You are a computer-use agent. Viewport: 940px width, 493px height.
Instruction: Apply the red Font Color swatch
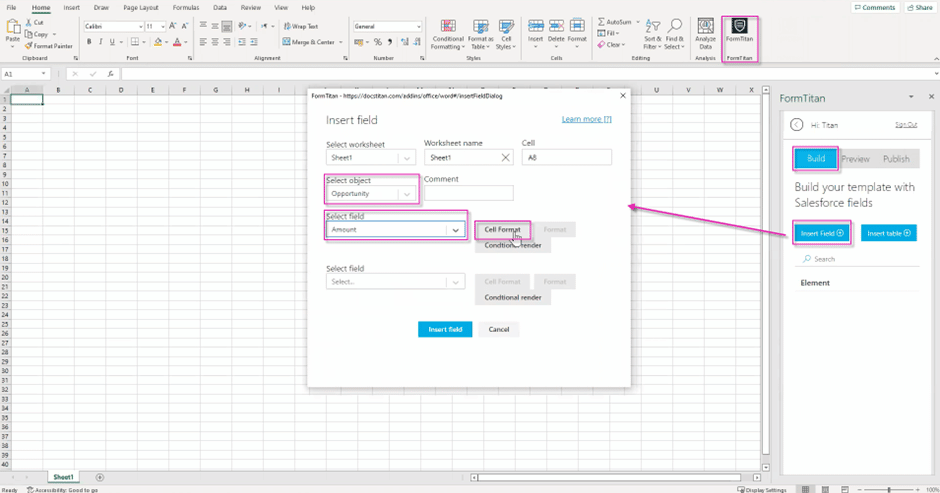coord(177,42)
